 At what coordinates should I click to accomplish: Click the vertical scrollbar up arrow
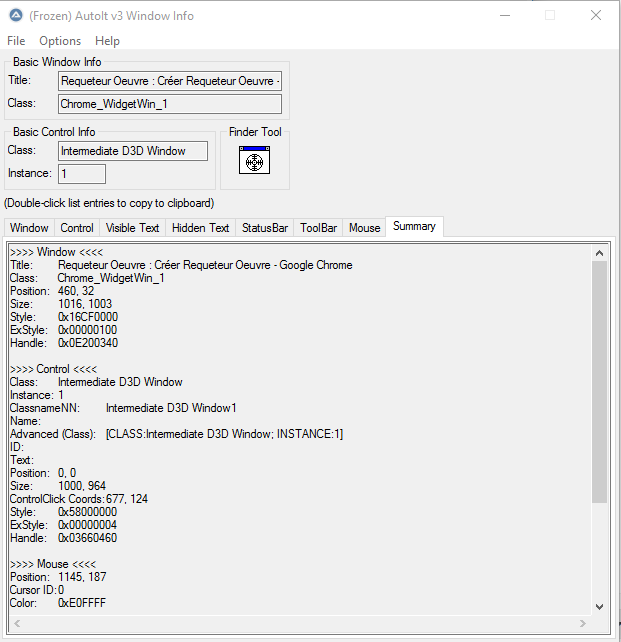point(599,253)
